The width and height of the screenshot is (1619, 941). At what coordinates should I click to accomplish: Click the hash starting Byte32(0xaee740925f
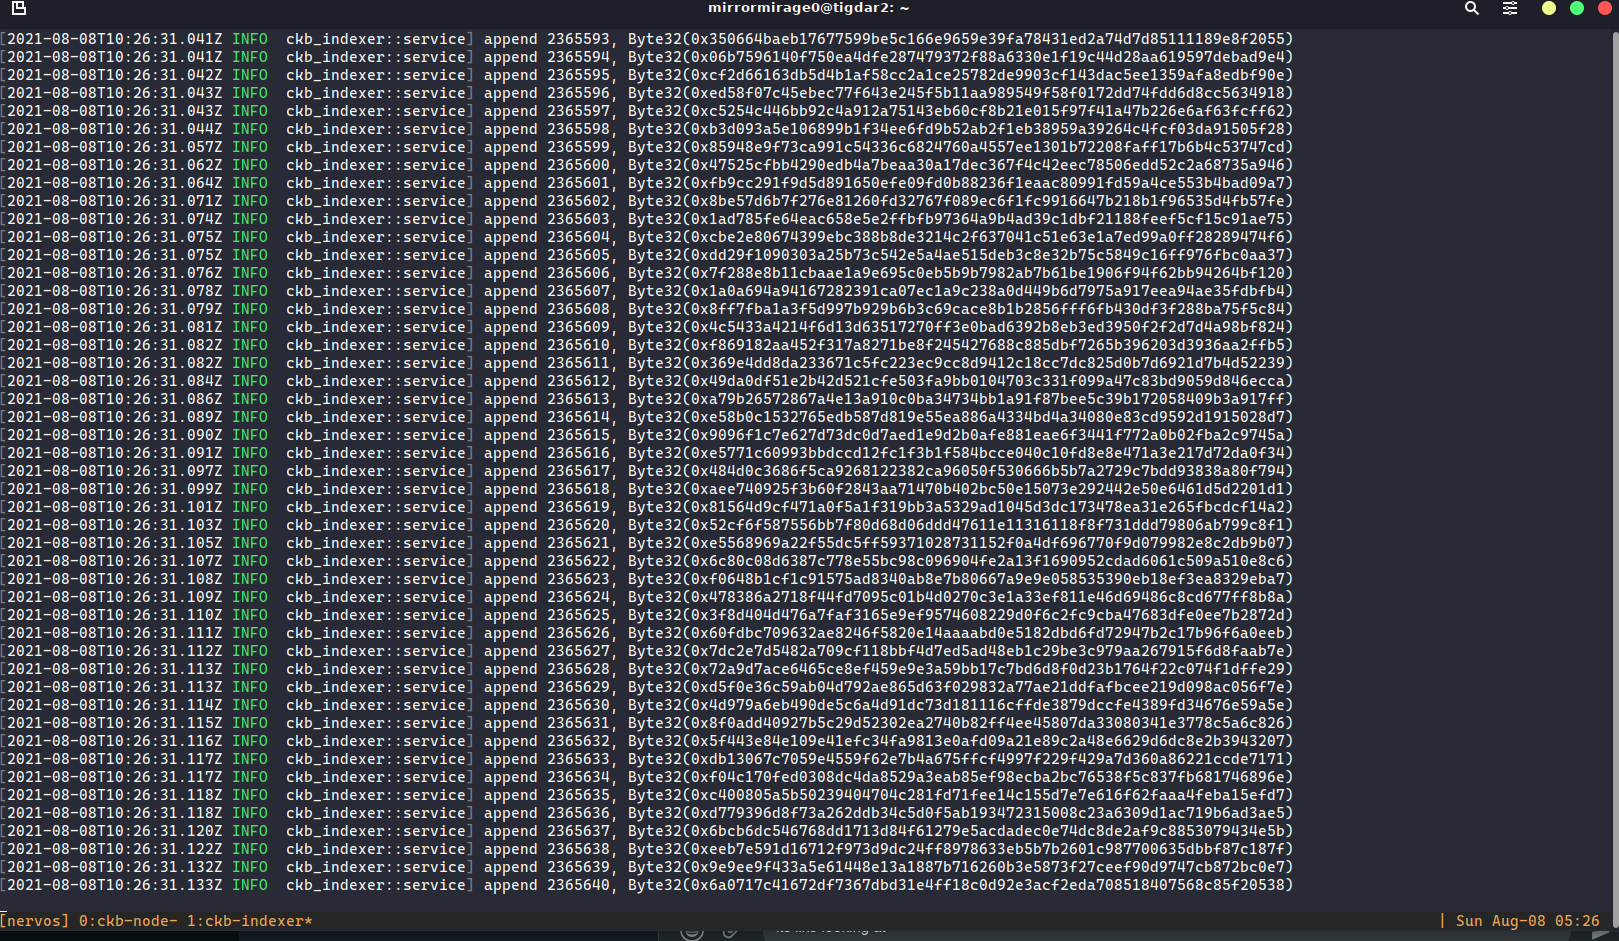click(x=960, y=489)
